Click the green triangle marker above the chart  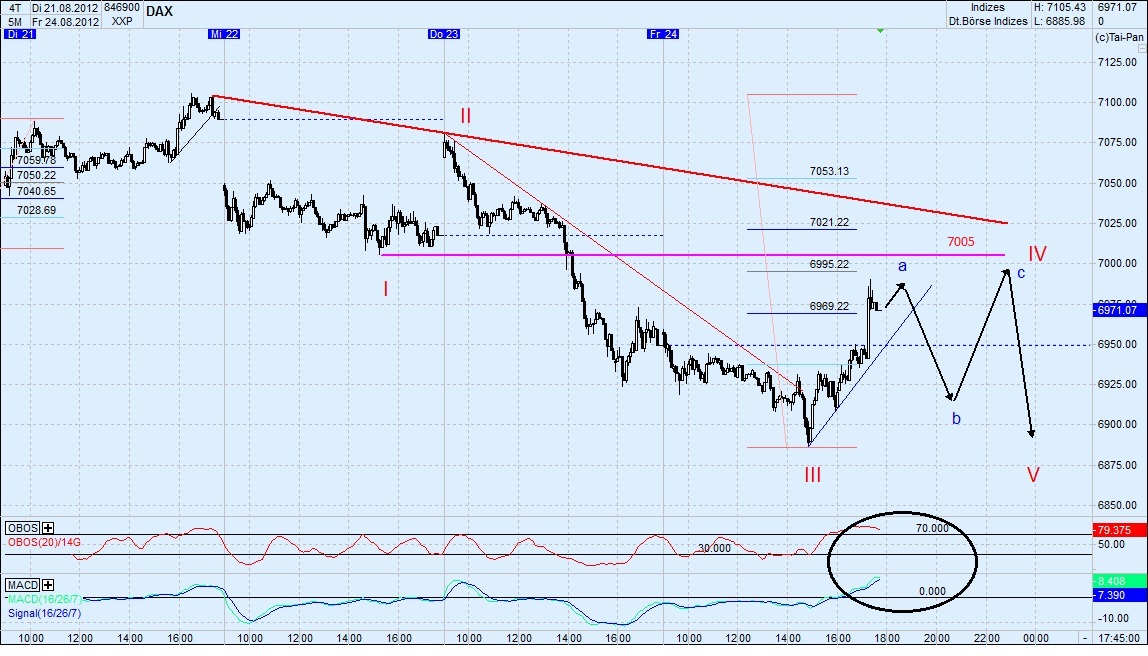(880, 32)
